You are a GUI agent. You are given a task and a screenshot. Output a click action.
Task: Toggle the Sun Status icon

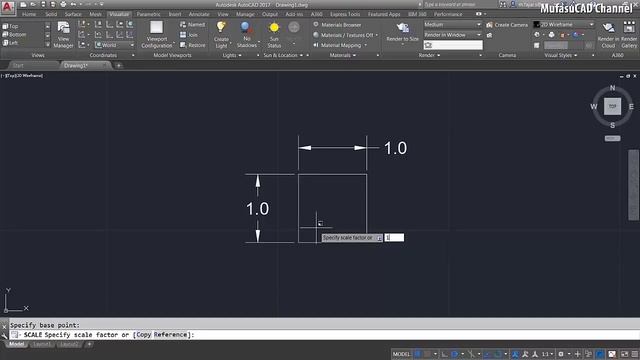274,28
